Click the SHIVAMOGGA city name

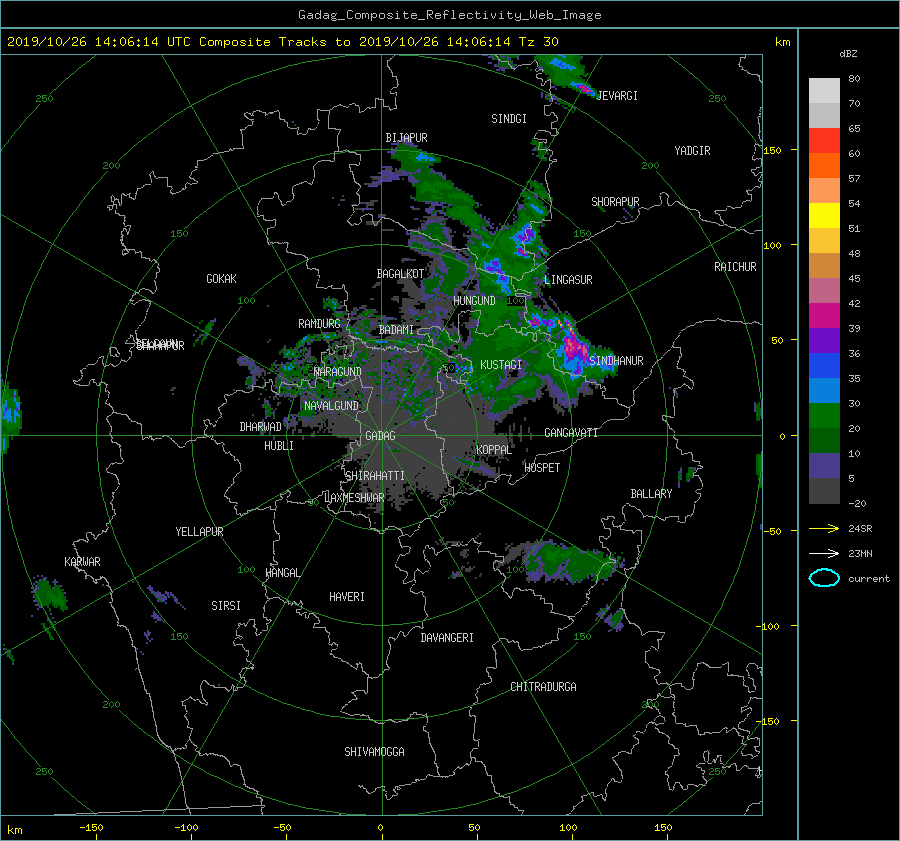click(374, 752)
